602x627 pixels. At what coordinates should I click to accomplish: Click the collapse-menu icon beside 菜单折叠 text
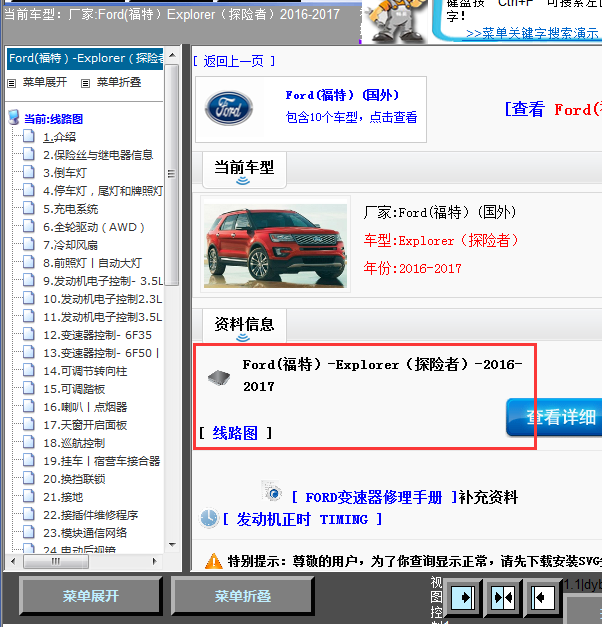(85, 83)
